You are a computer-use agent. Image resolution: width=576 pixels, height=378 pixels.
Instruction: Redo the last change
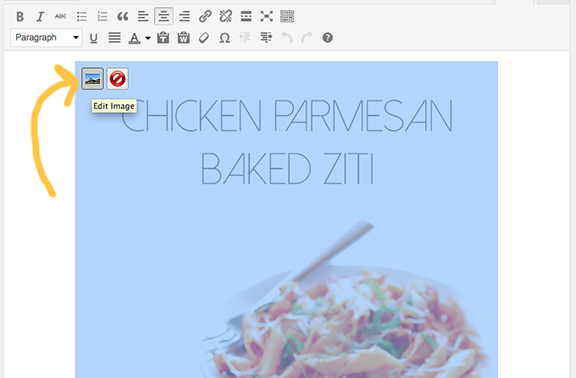(x=307, y=38)
